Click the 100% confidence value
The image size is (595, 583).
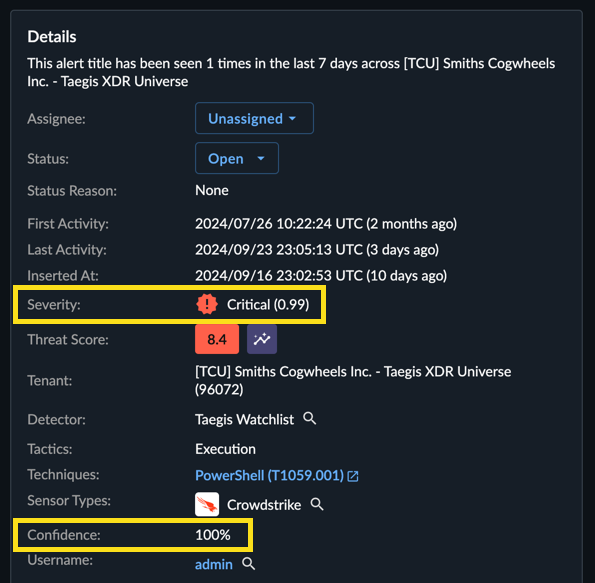pyautogui.click(x=212, y=535)
